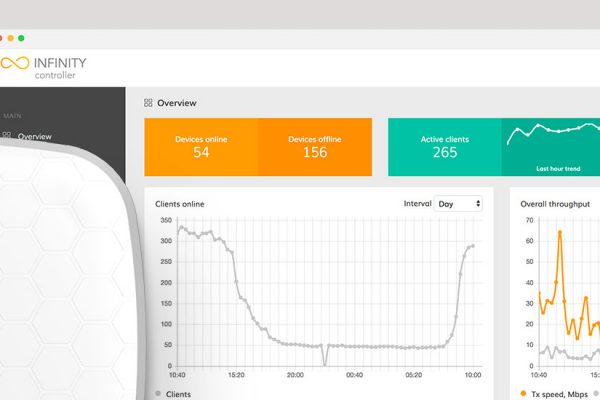Click the yellow minimize window button
This screenshot has width=600, height=400.
tap(11, 38)
